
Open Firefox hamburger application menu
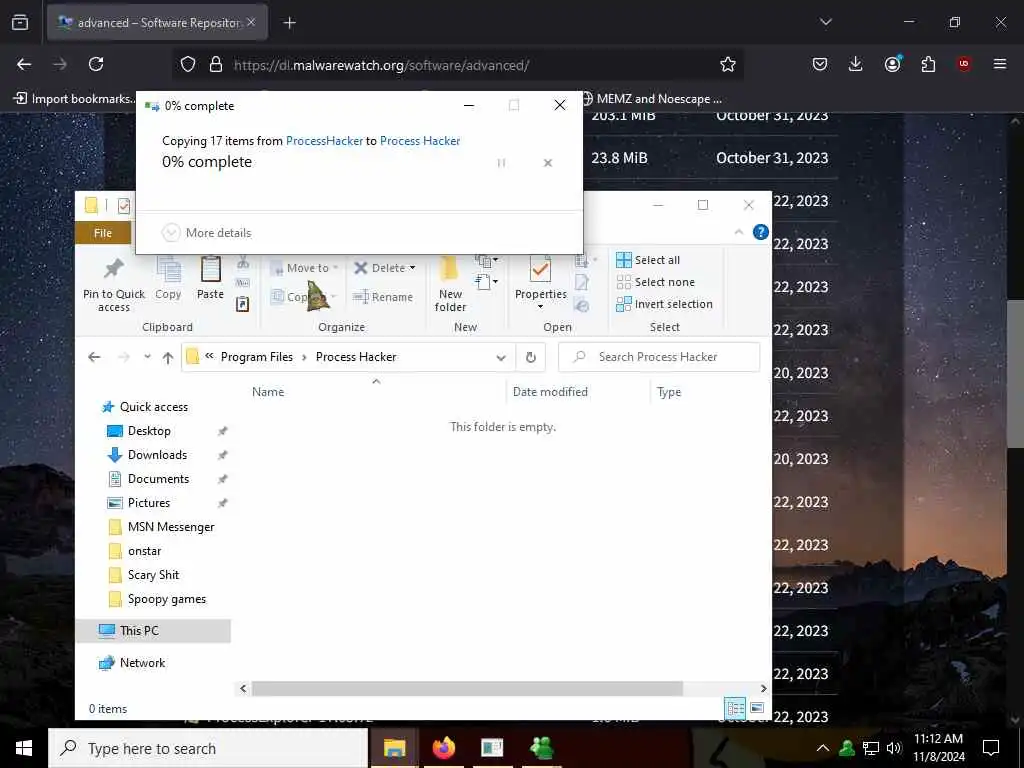coord(1000,64)
